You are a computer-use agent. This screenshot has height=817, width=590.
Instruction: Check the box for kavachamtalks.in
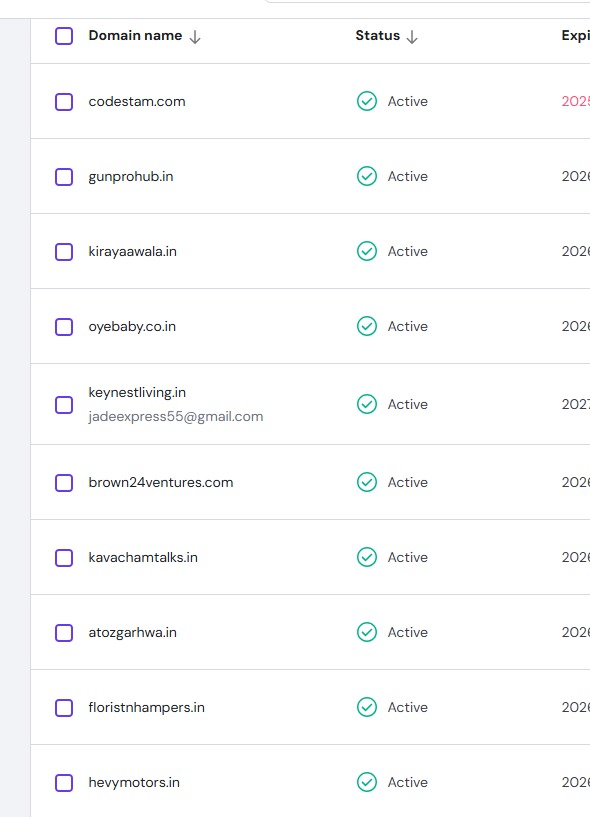tap(64, 558)
